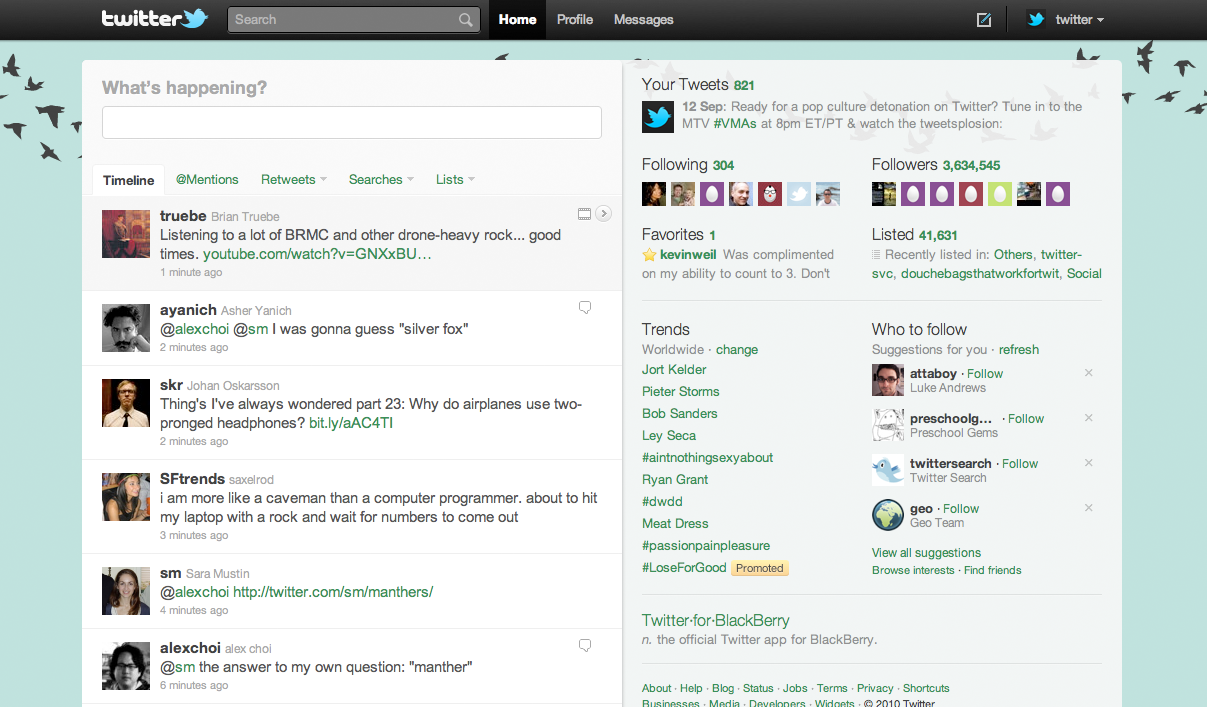Screen dimensions: 1207x707
Task: Click the #LoseForGood promoted trend
Action: (x=684, y=567)
